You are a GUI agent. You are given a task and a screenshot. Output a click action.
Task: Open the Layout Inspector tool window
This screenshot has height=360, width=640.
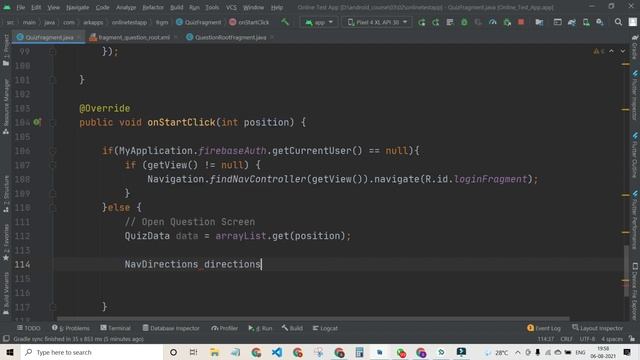click(x=597, y=328)
